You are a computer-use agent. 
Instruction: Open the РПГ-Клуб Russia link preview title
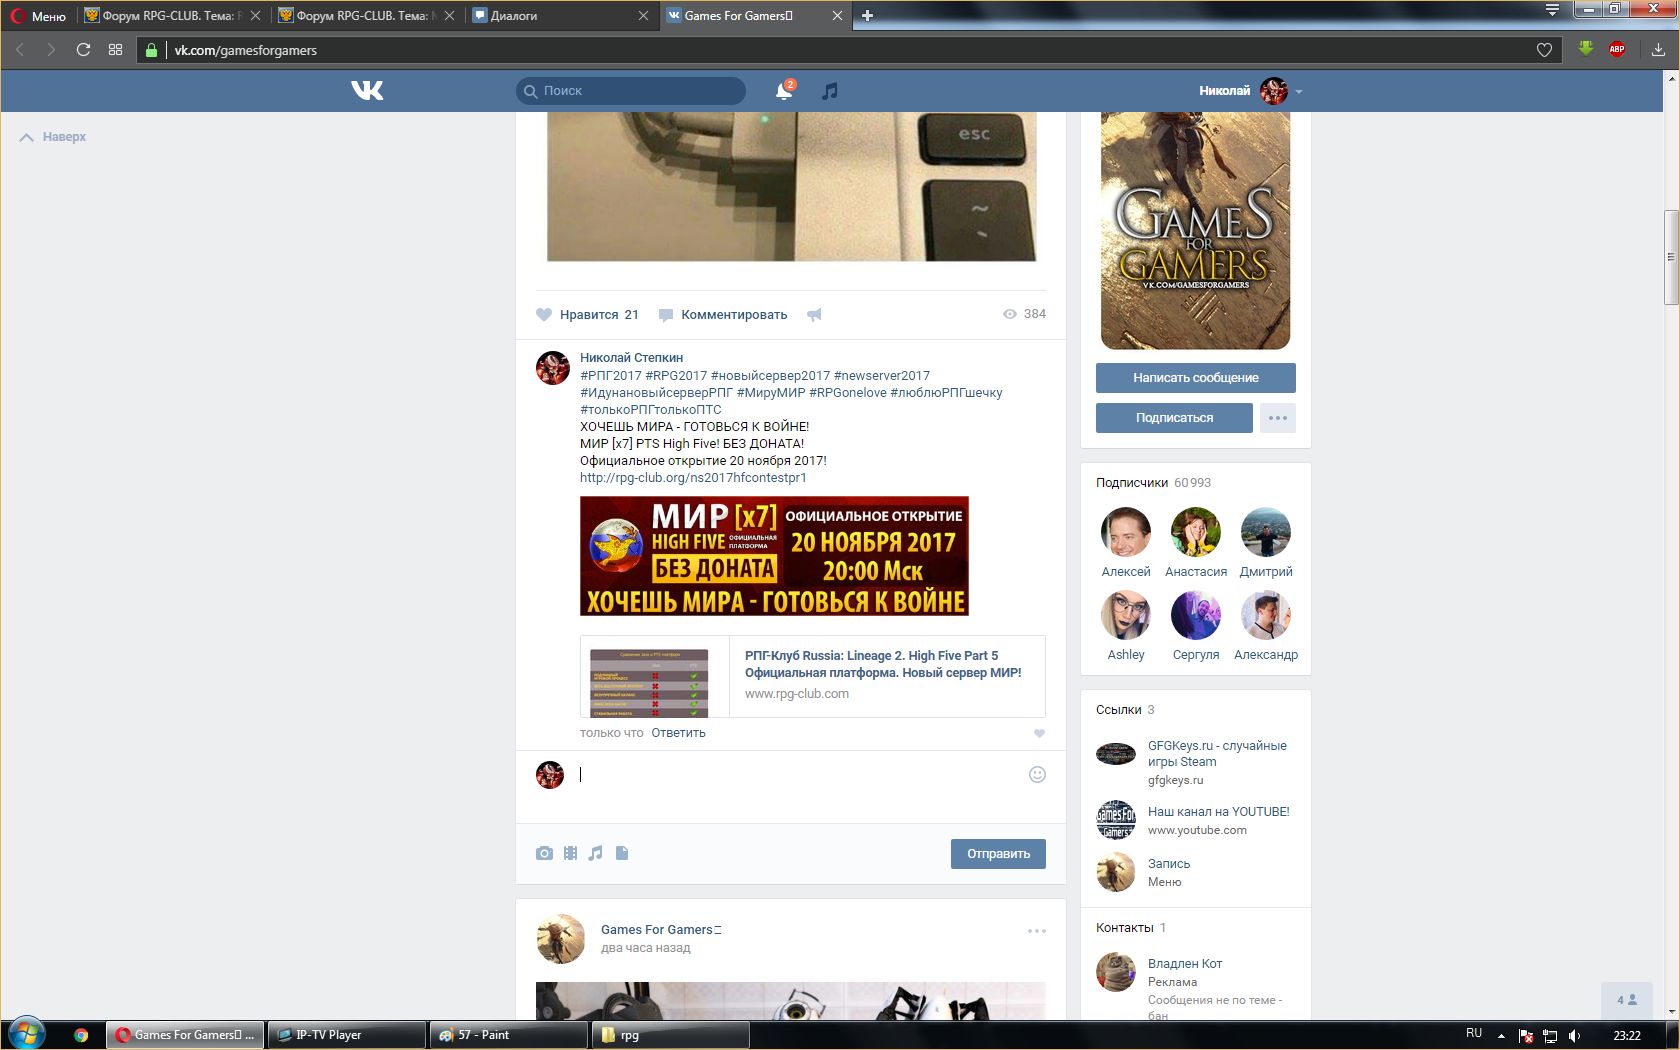(883, 664)
